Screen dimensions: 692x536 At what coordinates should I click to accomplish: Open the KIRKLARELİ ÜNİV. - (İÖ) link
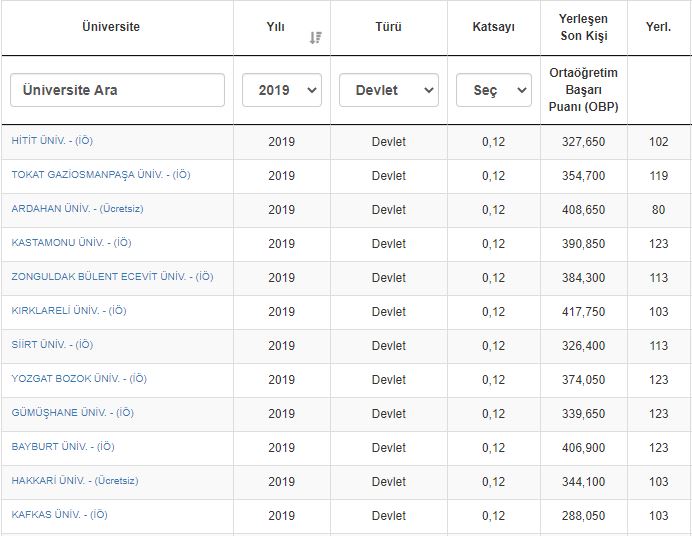[69, 311]
